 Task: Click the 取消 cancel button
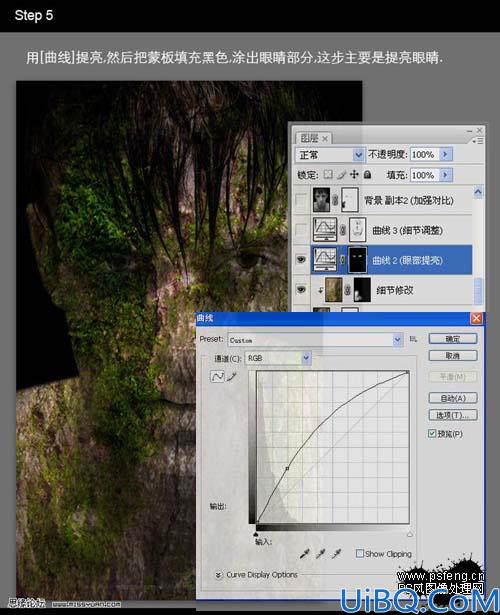coord(453,356)
